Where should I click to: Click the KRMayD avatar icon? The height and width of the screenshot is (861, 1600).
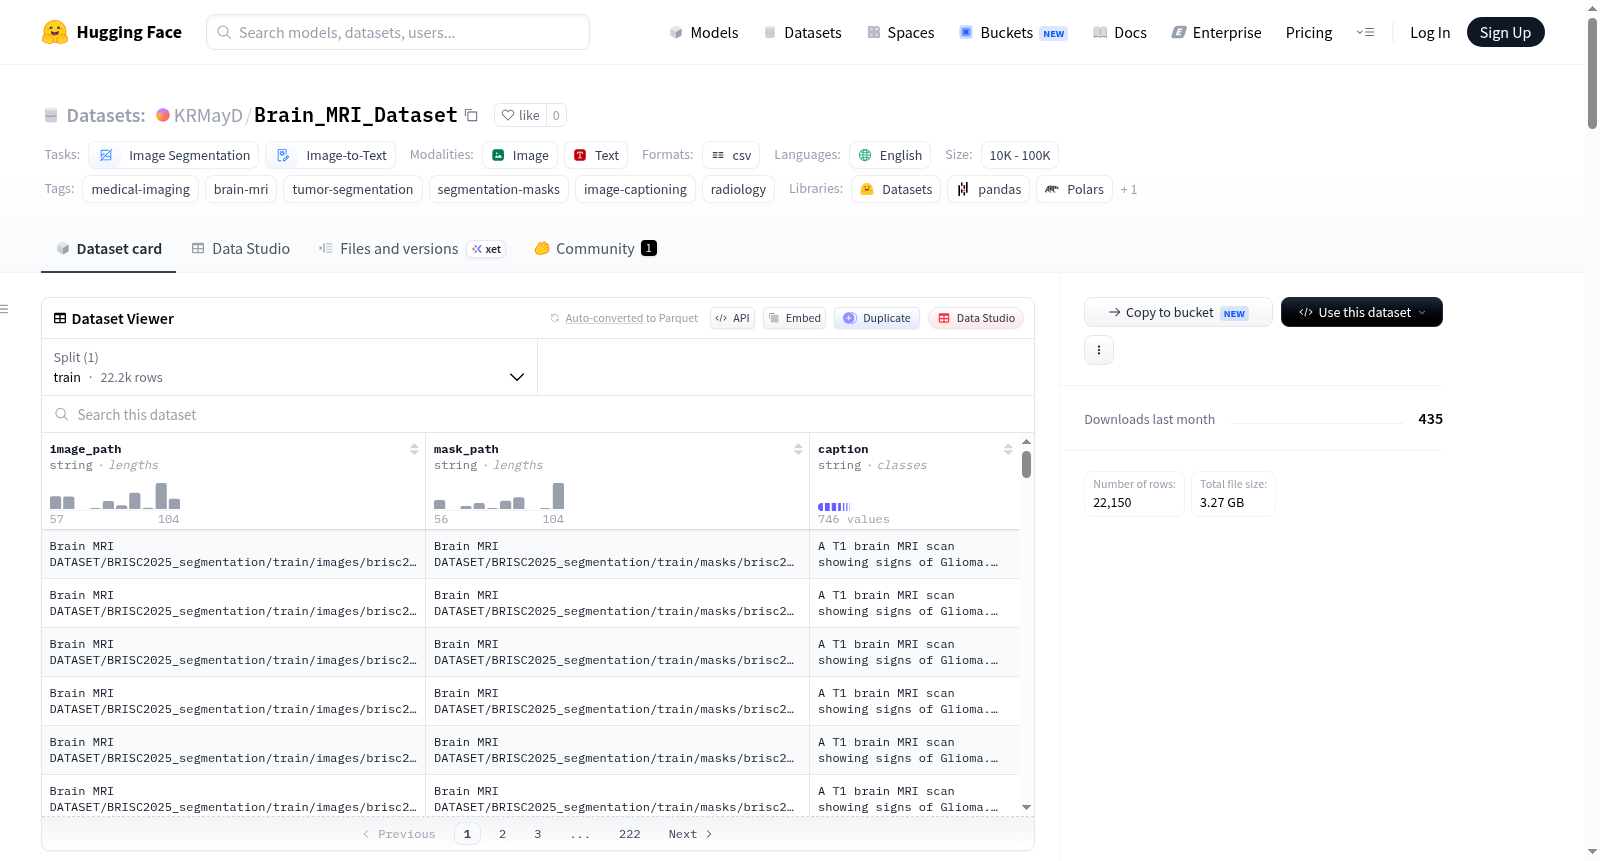[163, 115]
